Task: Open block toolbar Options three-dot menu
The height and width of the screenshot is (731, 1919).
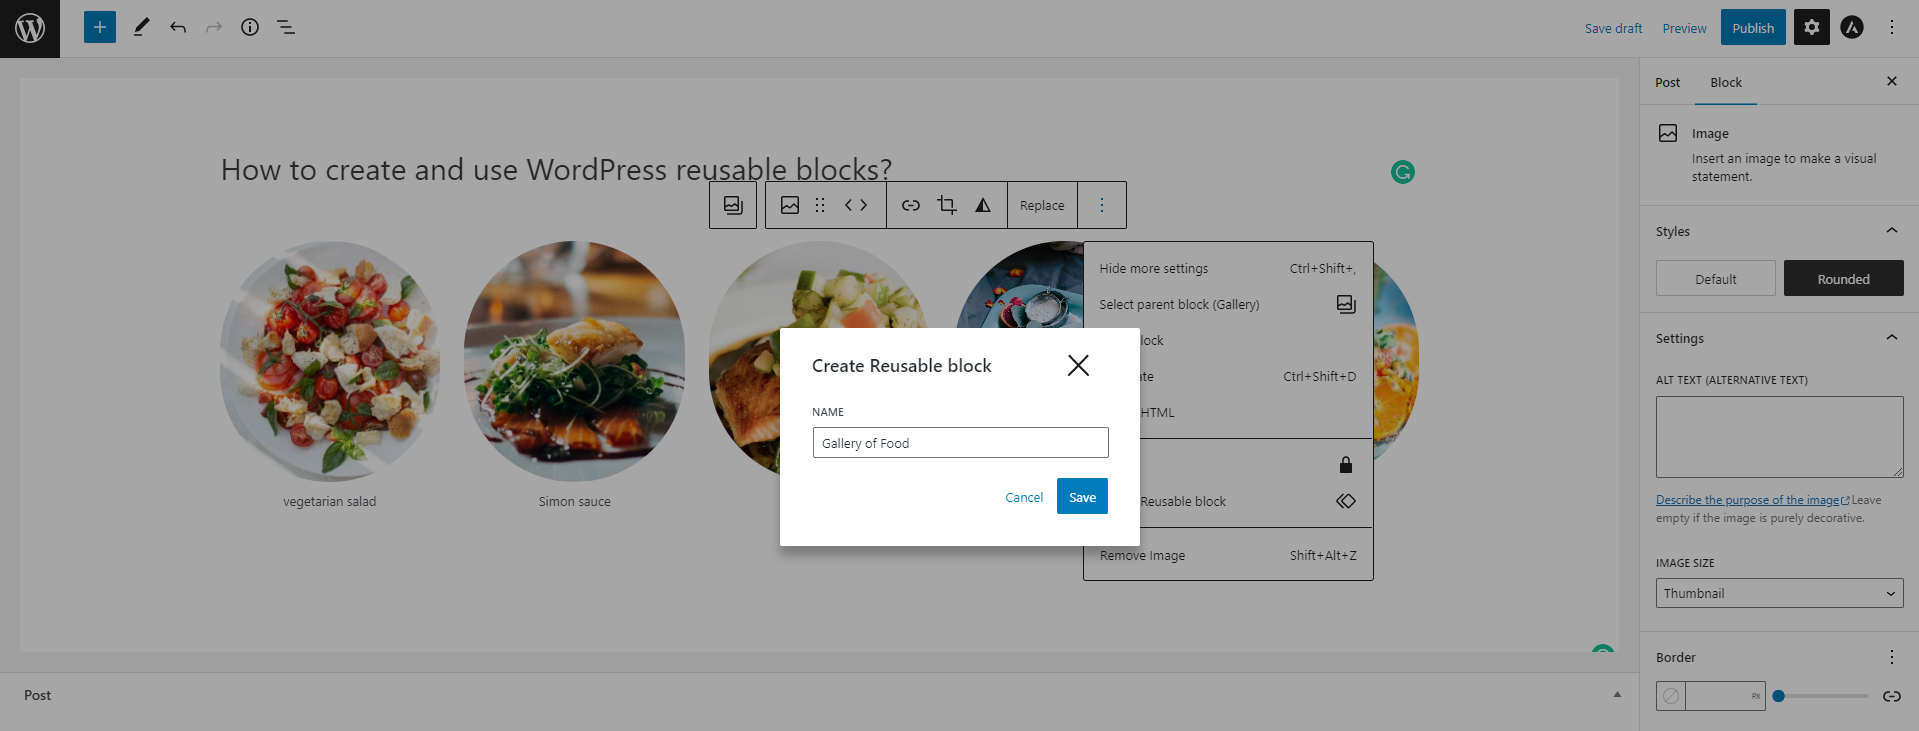Action: click(1102, 205)
